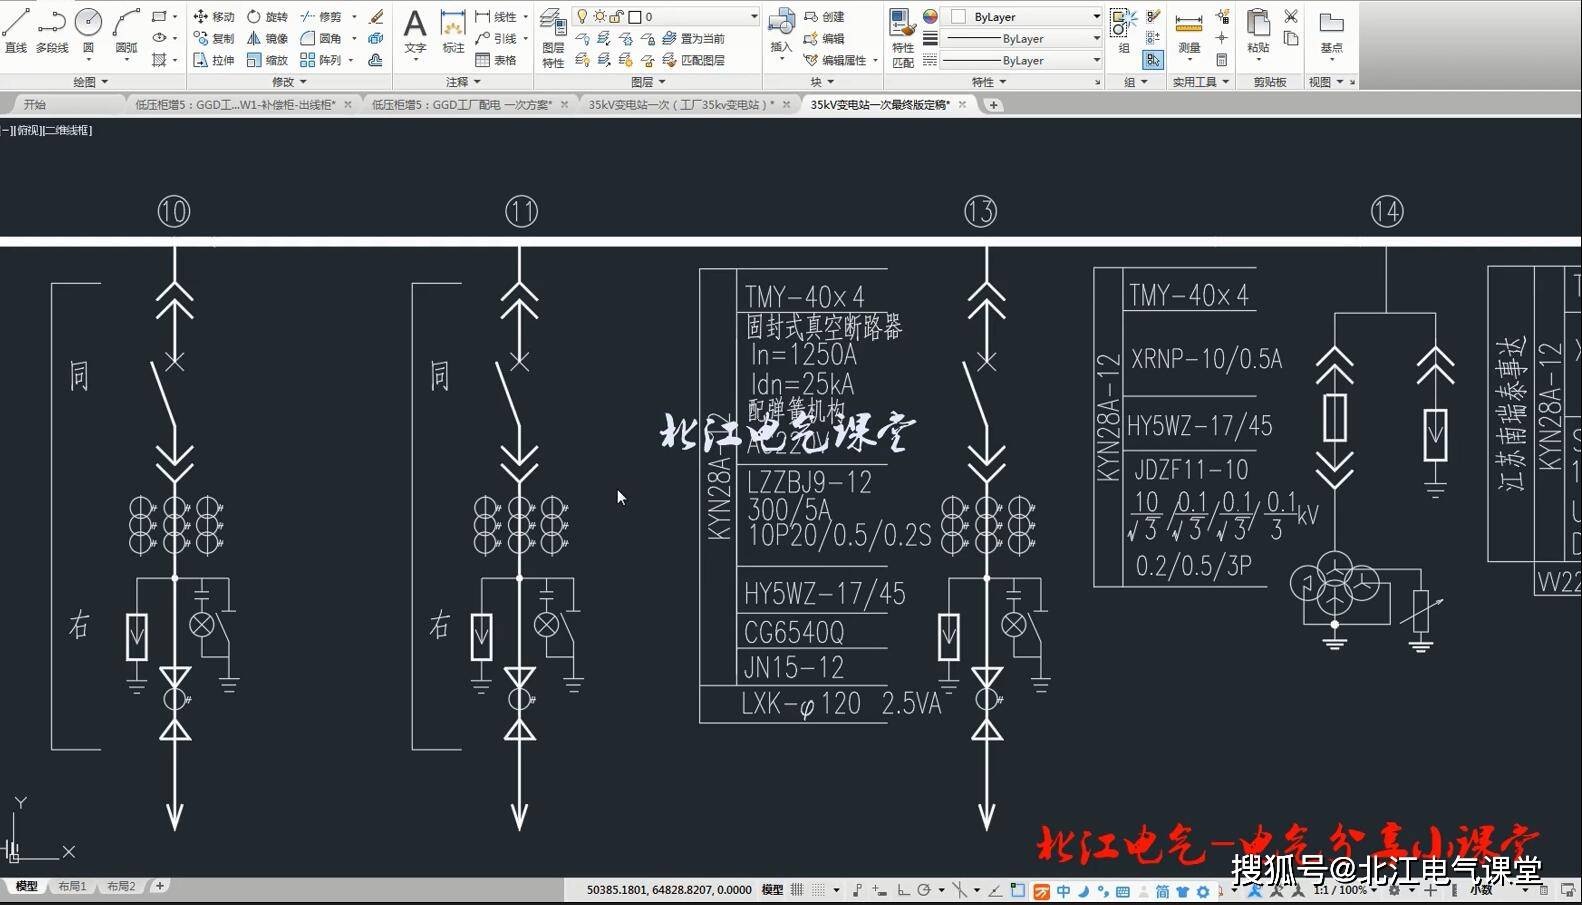
Task: Click the Trim (修剪) tool
Action: coord(321,17)
